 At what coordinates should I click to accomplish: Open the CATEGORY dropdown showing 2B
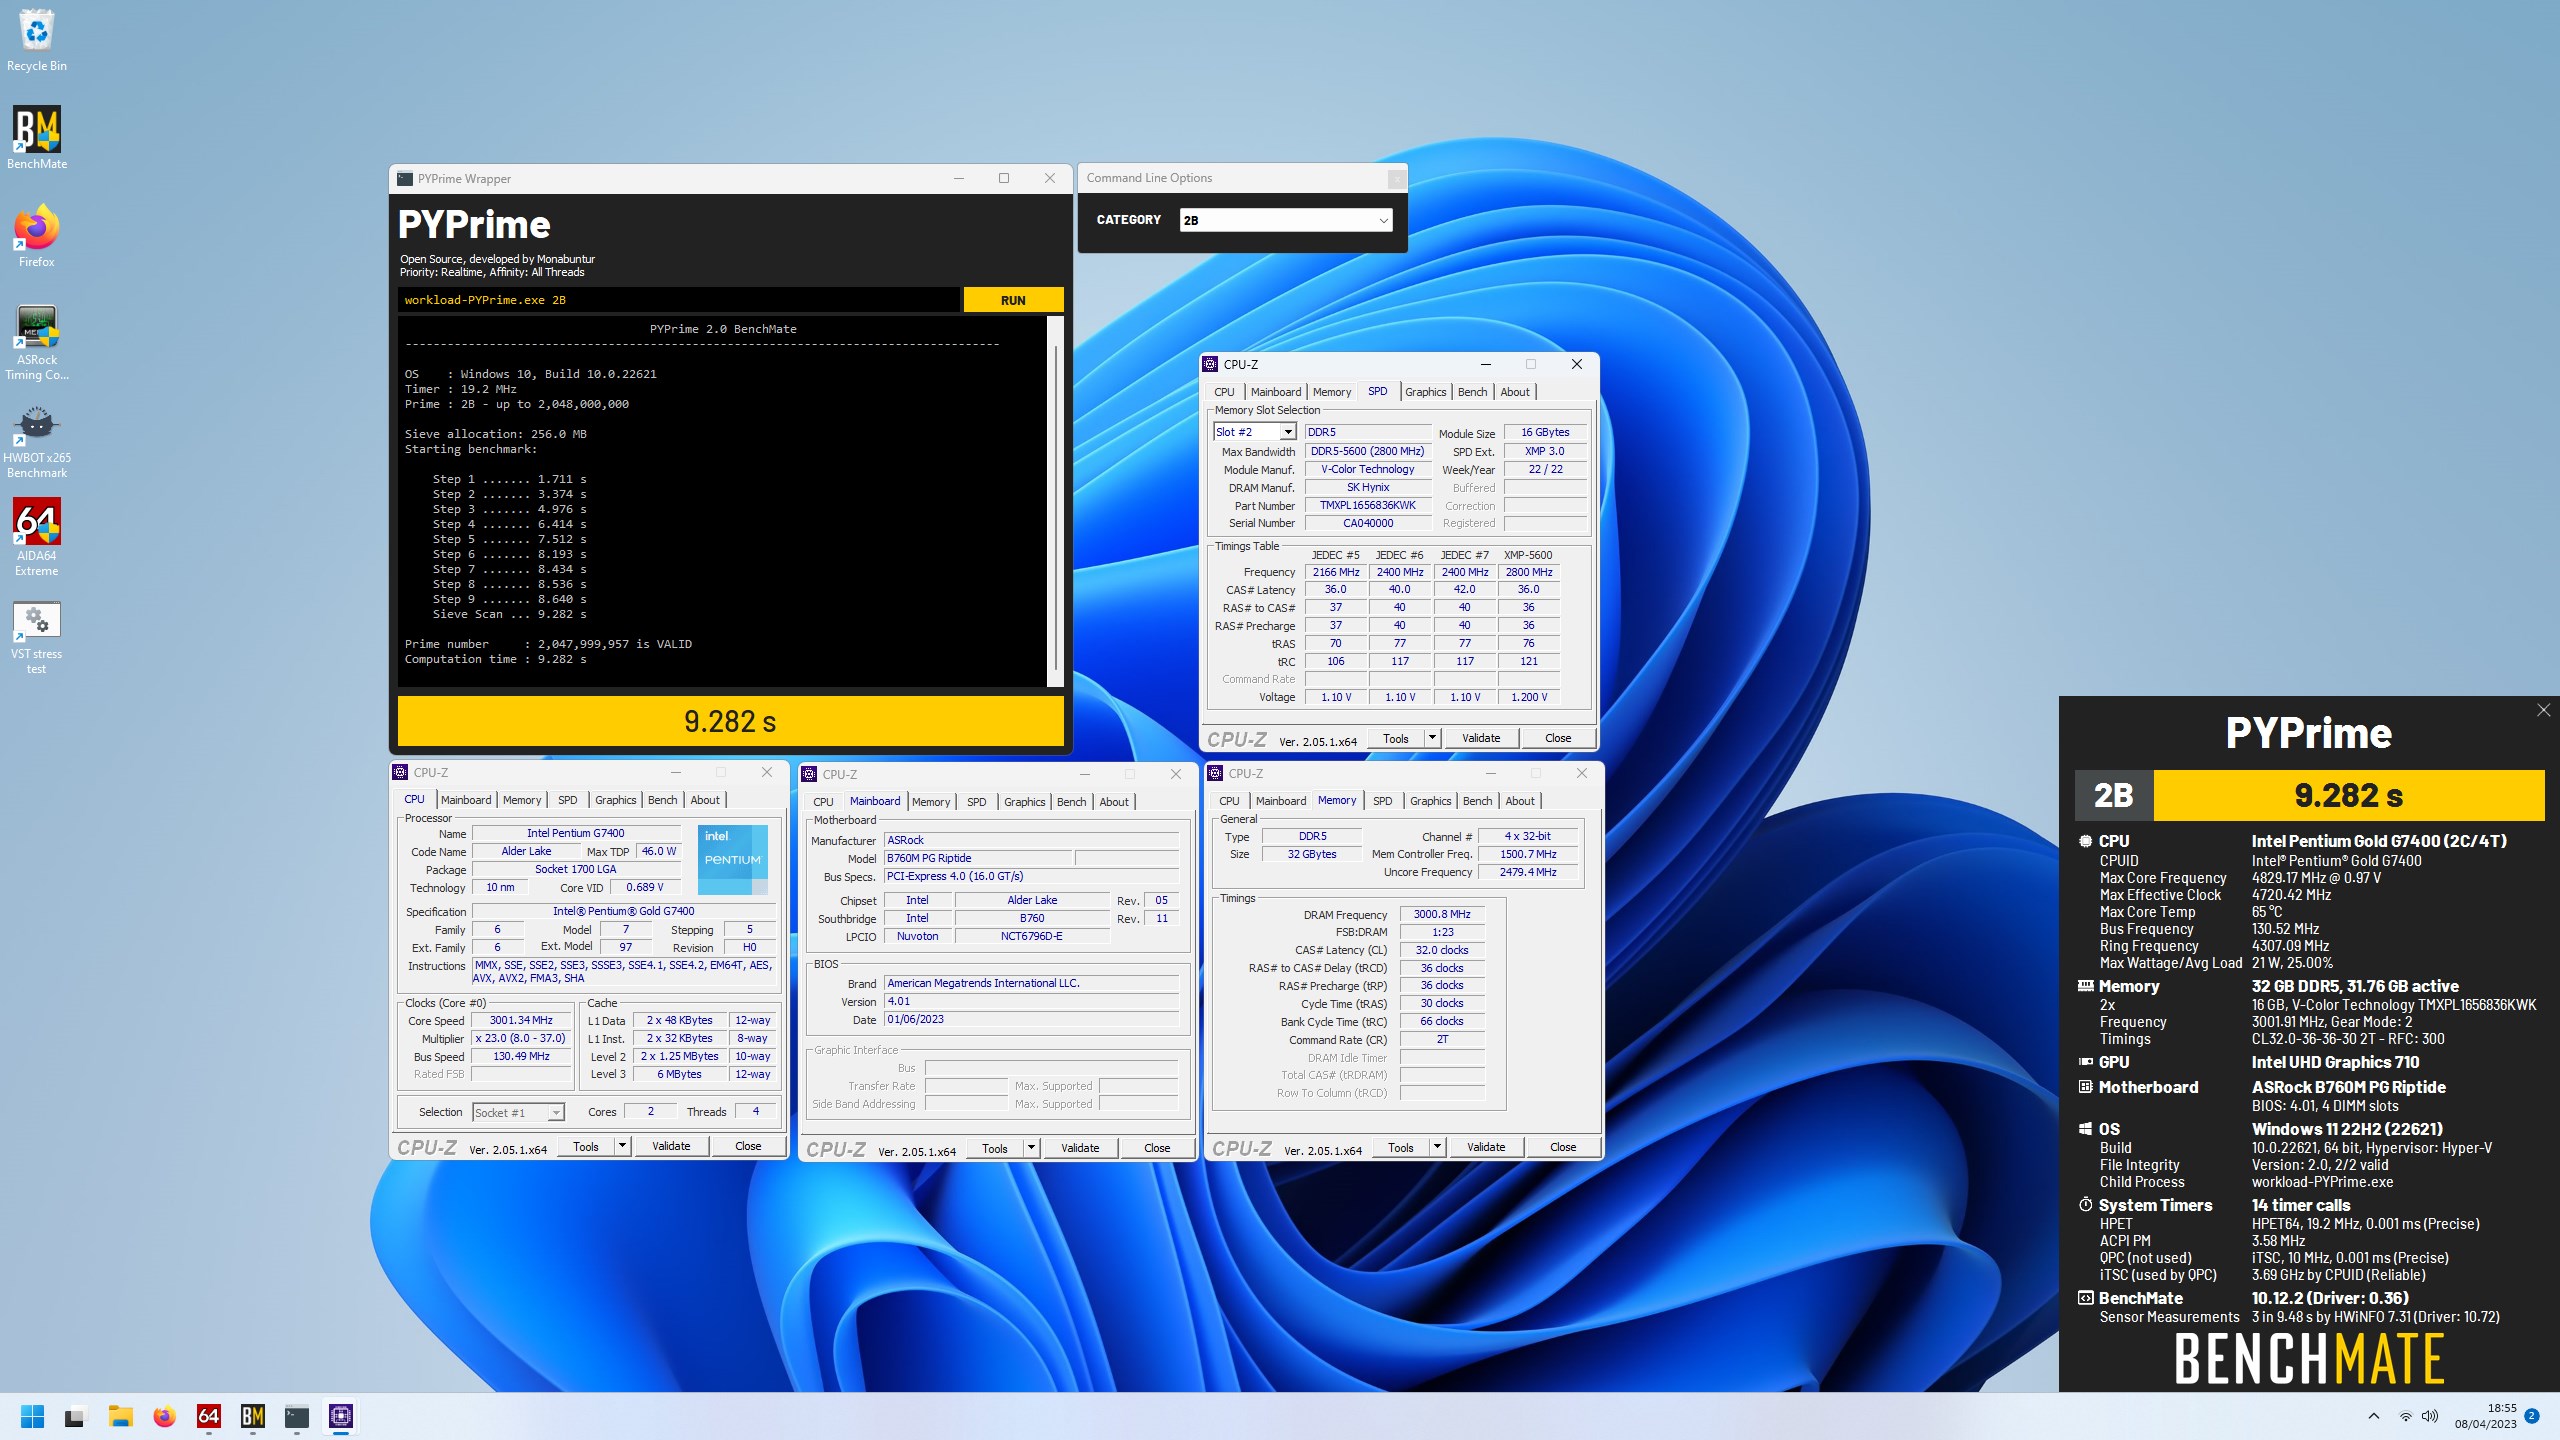pos(1285,220)
